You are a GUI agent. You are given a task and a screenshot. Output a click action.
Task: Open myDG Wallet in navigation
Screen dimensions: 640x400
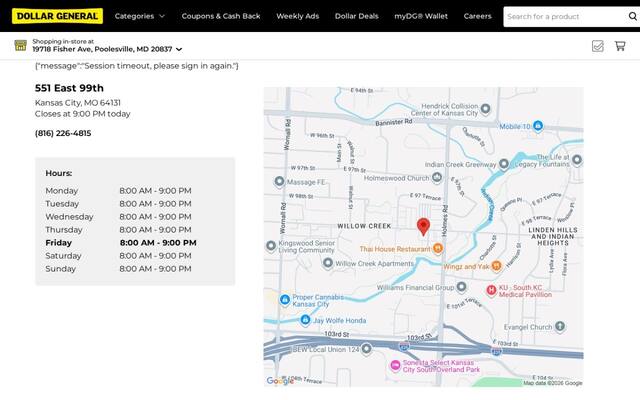pyautogui.click(x=421, y=16)
